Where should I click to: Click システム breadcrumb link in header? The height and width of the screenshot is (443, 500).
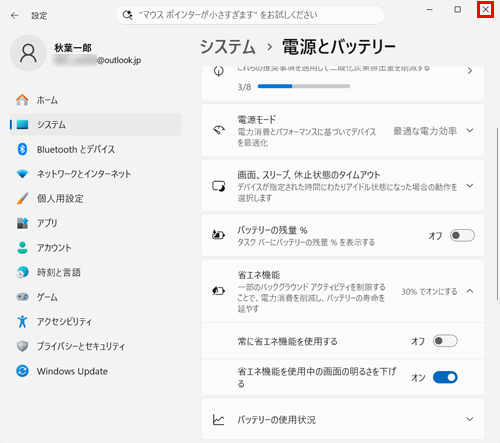228,47
